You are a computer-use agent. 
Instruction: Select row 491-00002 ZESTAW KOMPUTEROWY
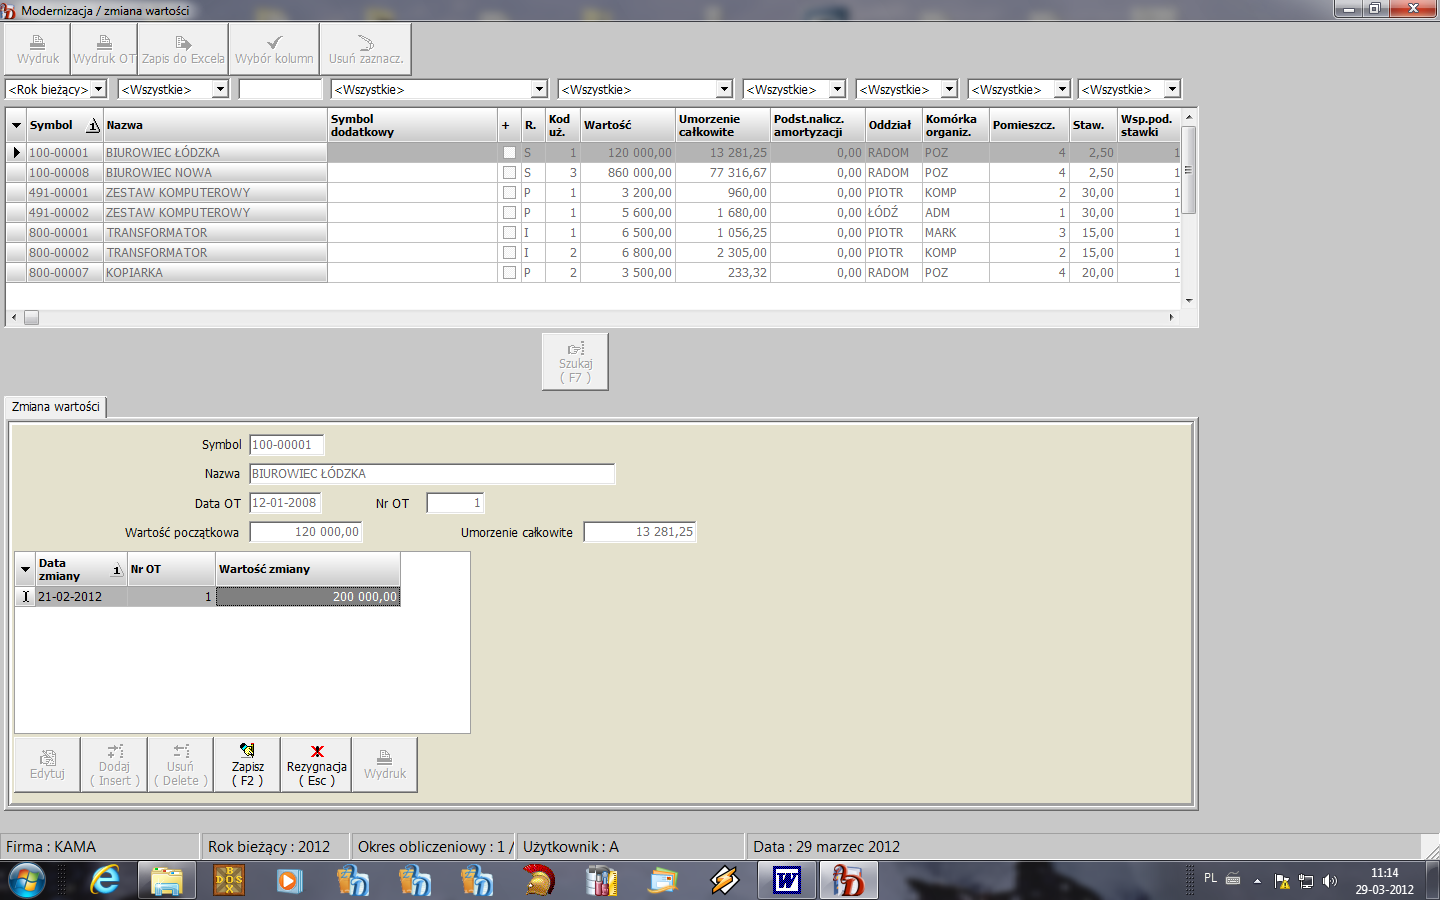[x=593, y=213]
